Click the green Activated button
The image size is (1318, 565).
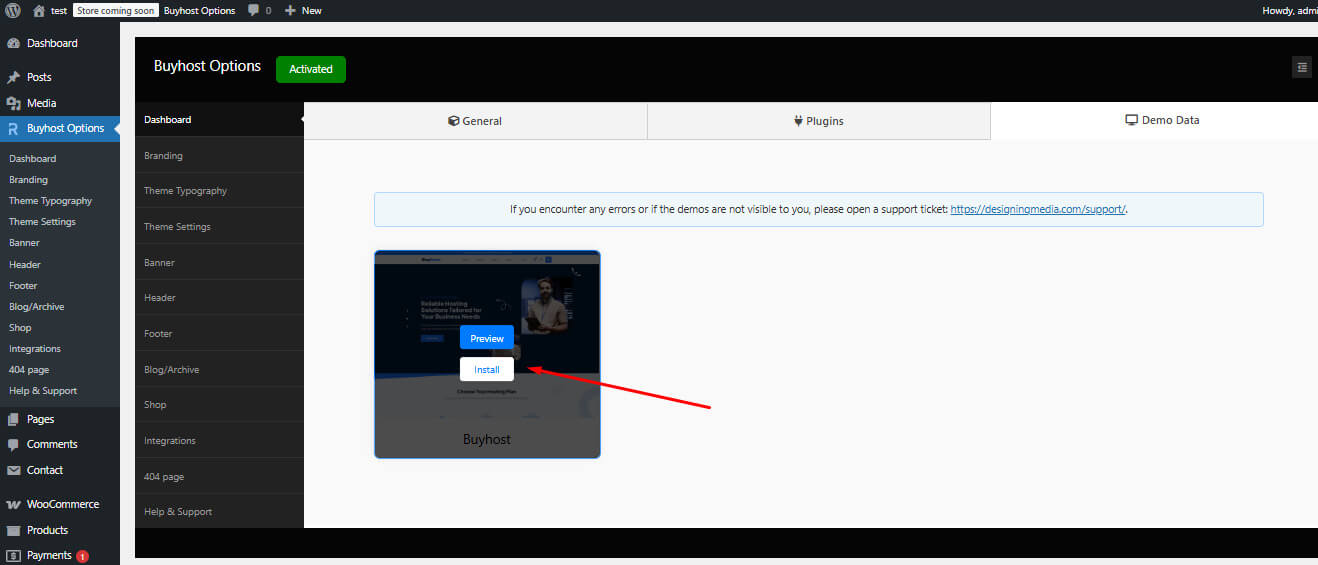(311, 69)
